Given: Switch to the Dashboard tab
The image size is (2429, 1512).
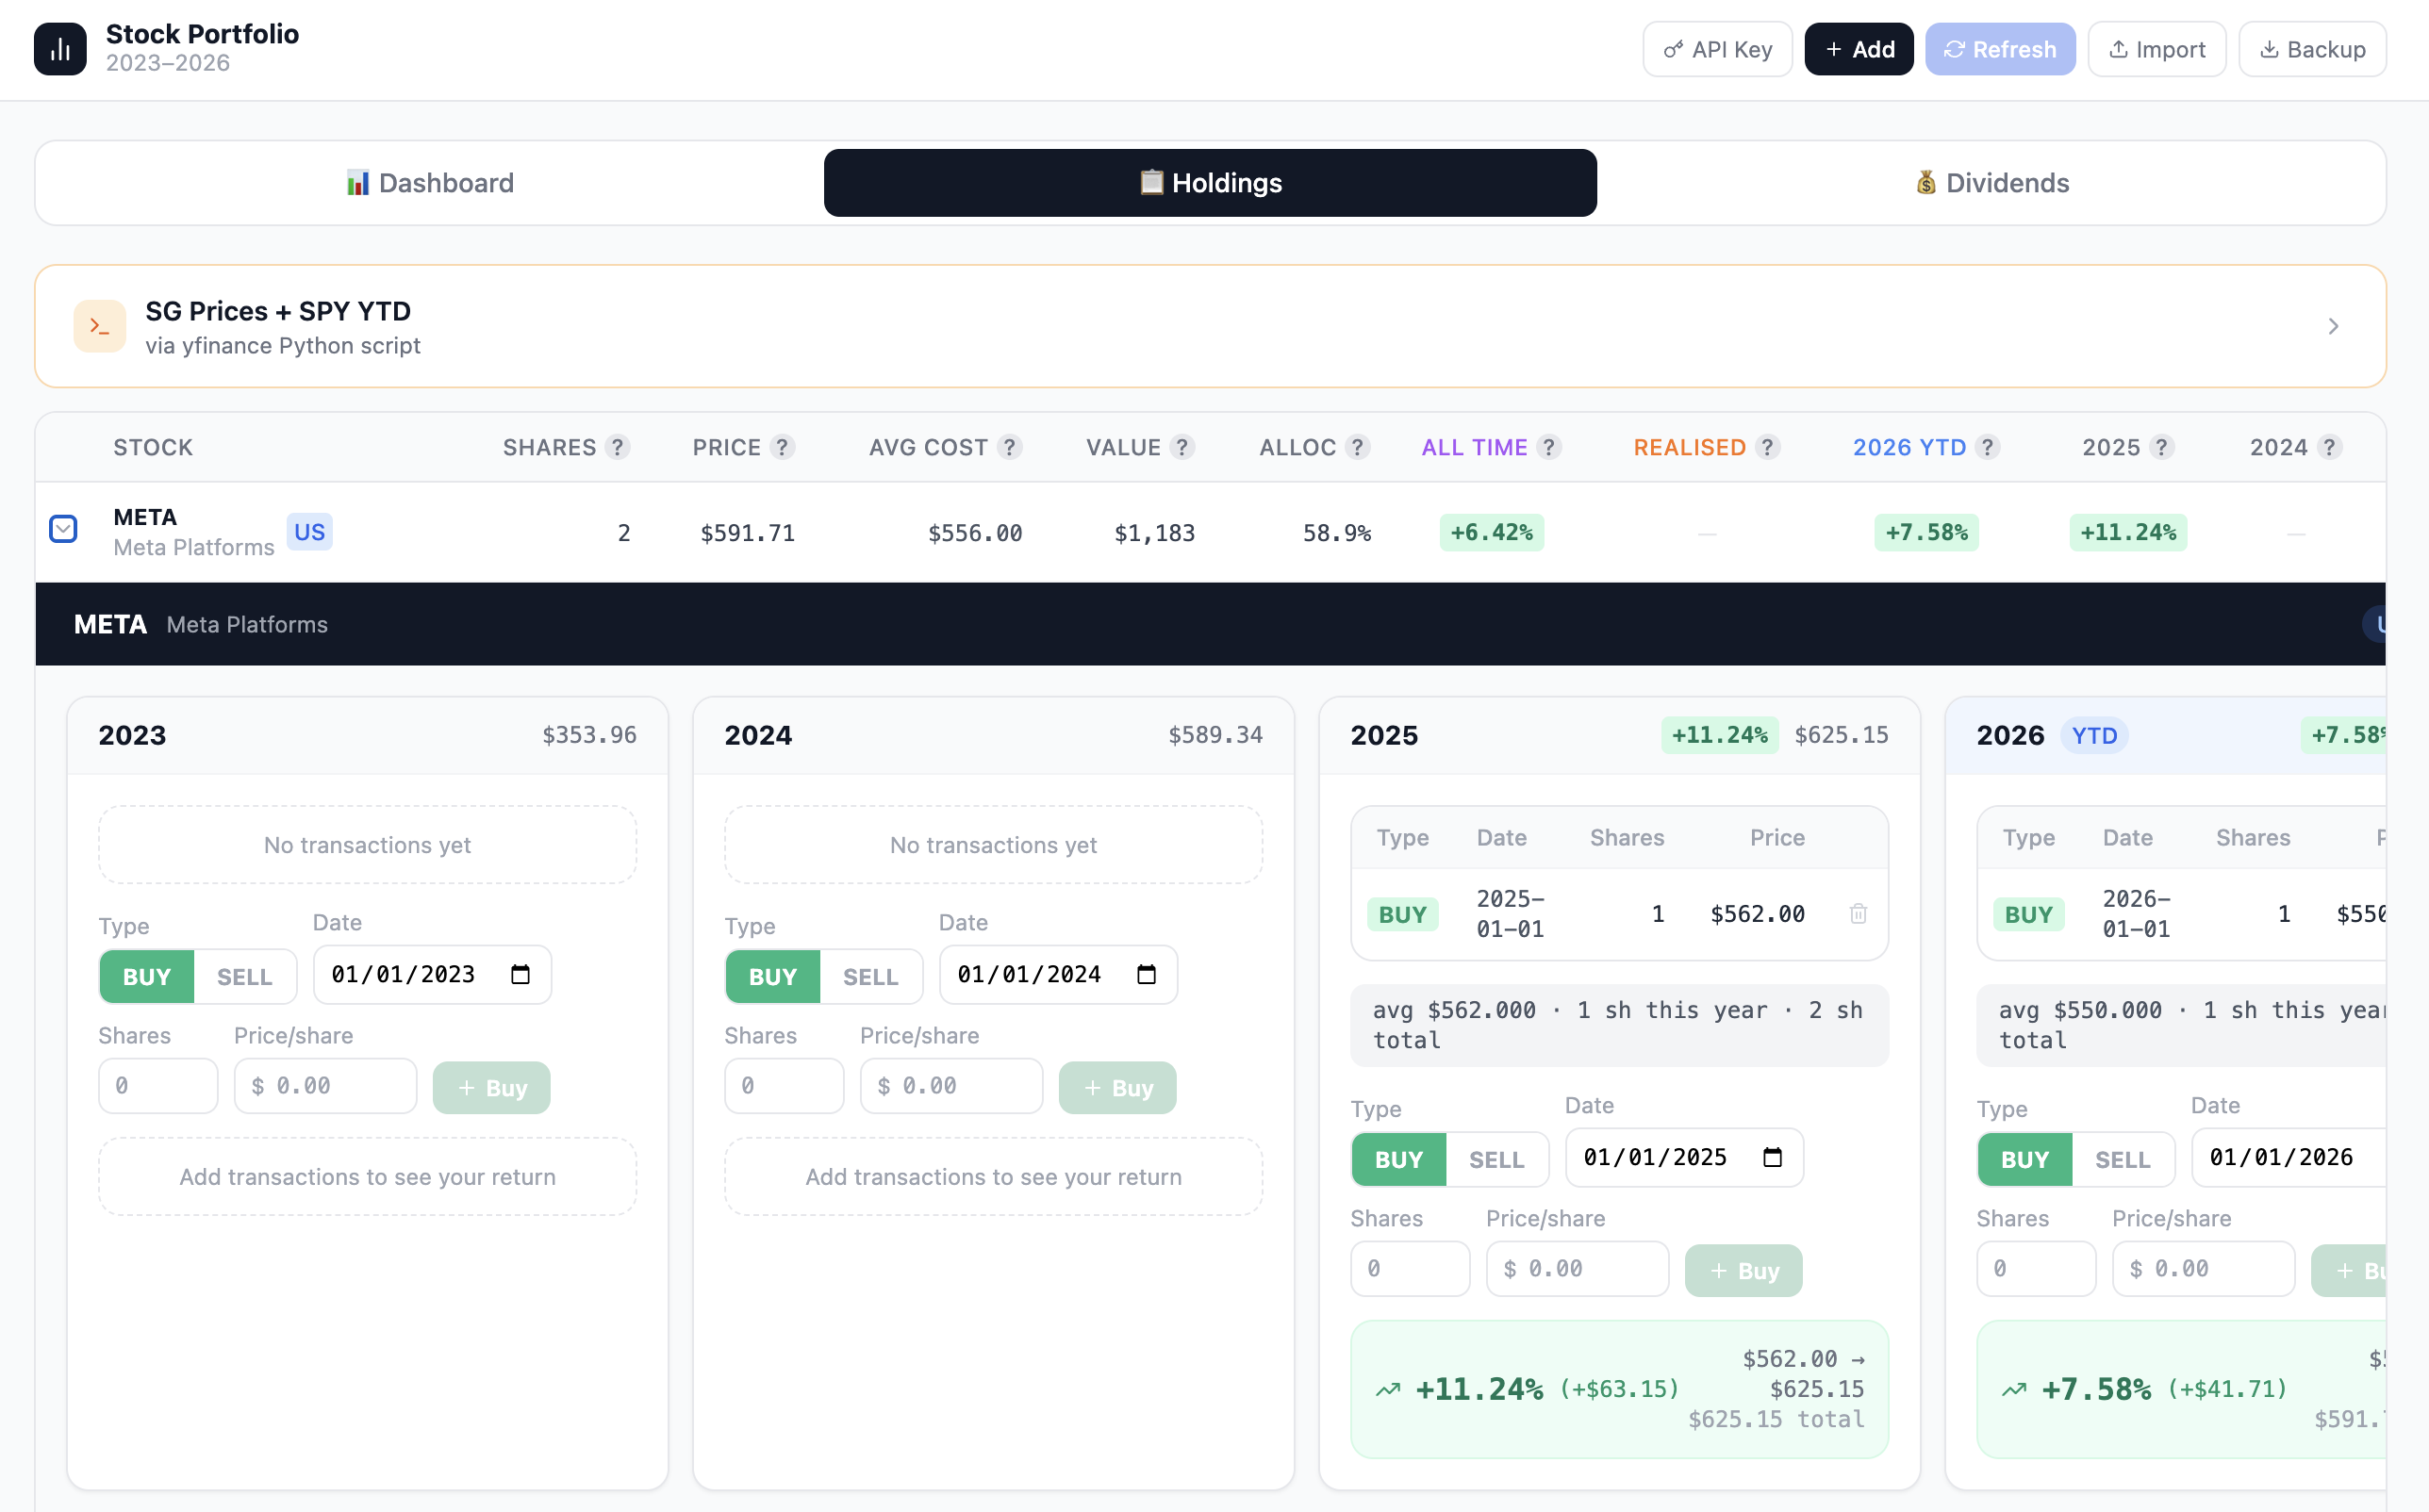Looking at the screenshot, I should [x=430, y=183].
